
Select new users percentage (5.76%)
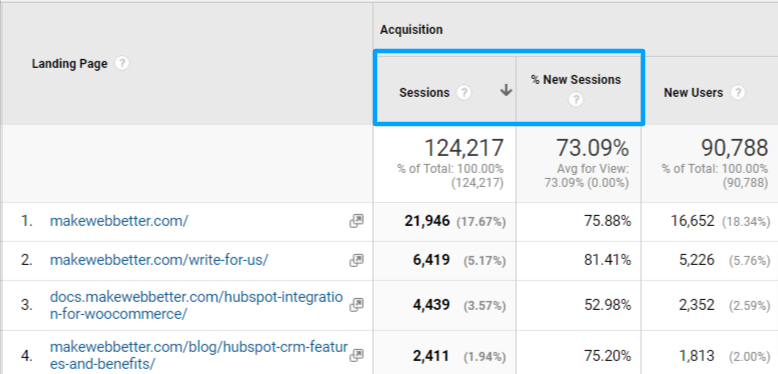pos(749,261)
